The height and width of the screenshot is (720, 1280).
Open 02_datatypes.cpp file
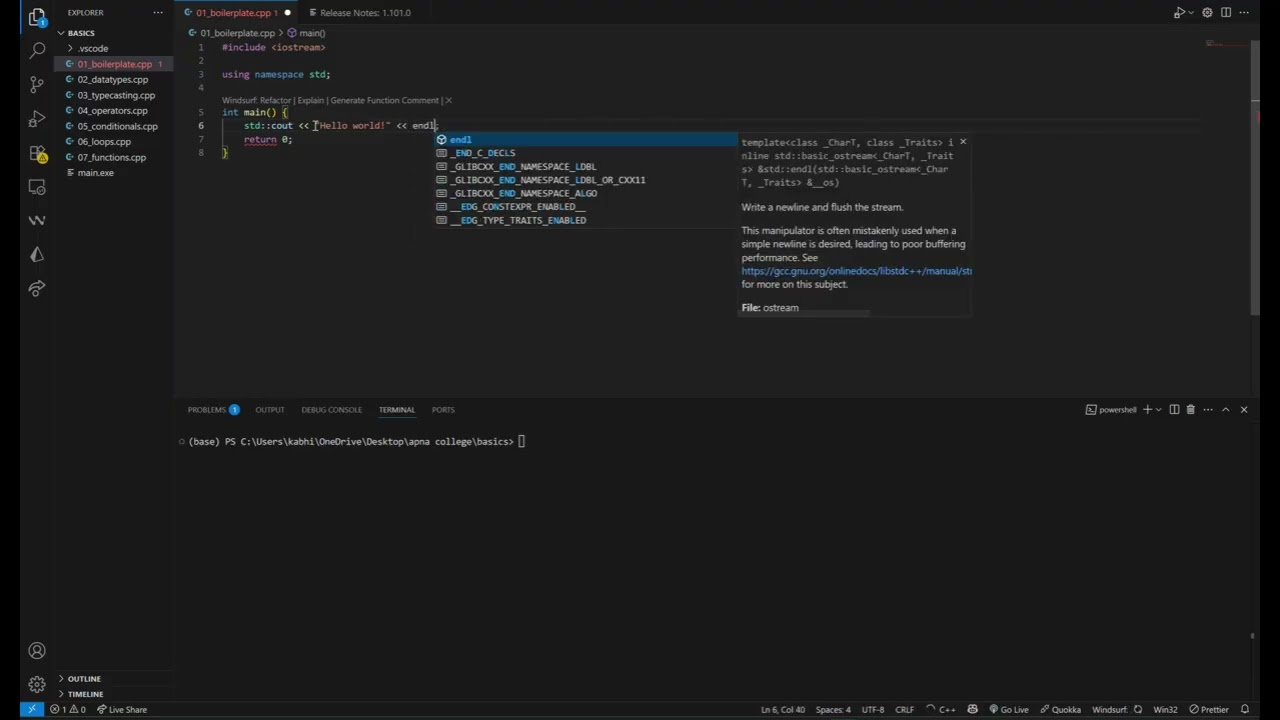[113, 79]
